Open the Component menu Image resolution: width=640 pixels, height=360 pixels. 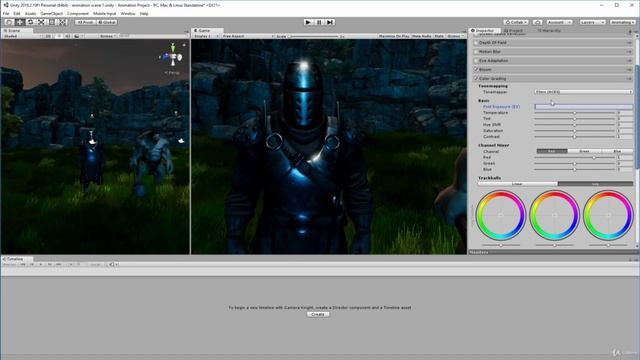click(x=78, y=13)
